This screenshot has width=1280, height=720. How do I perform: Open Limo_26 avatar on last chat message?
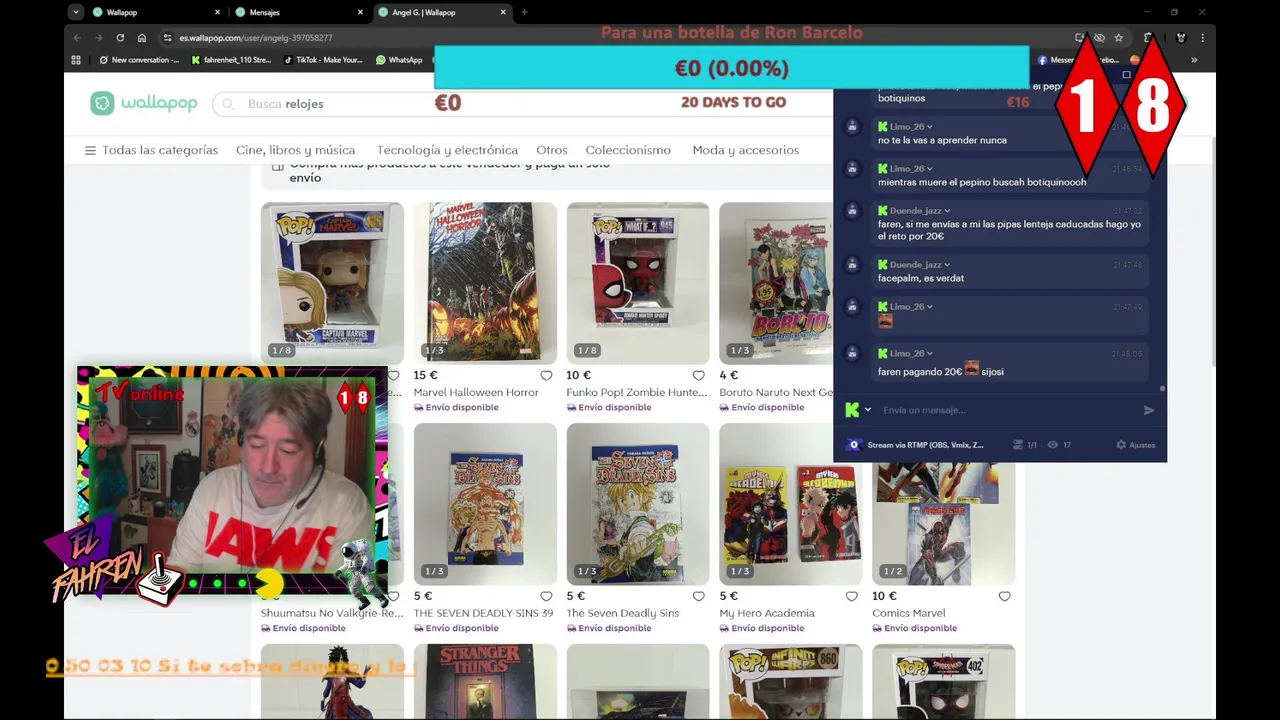(852, 353)
